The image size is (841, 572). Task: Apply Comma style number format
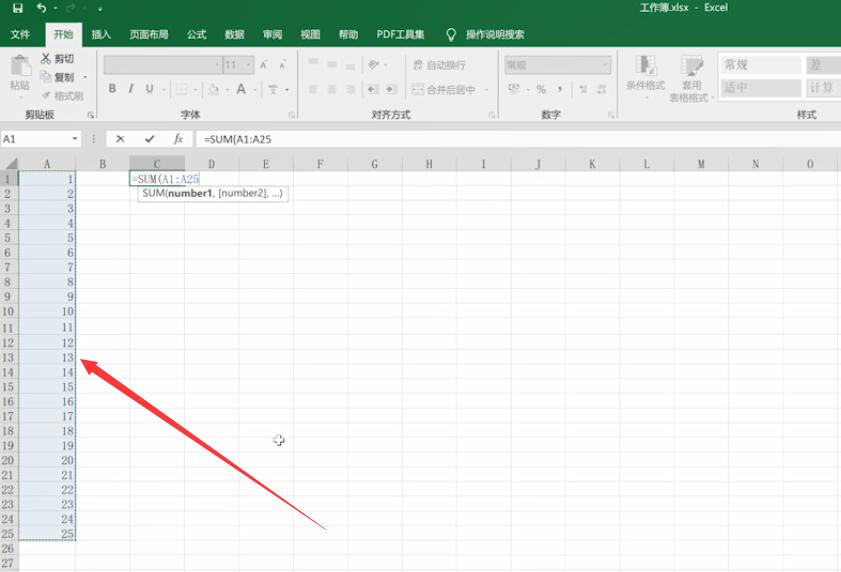559,89
